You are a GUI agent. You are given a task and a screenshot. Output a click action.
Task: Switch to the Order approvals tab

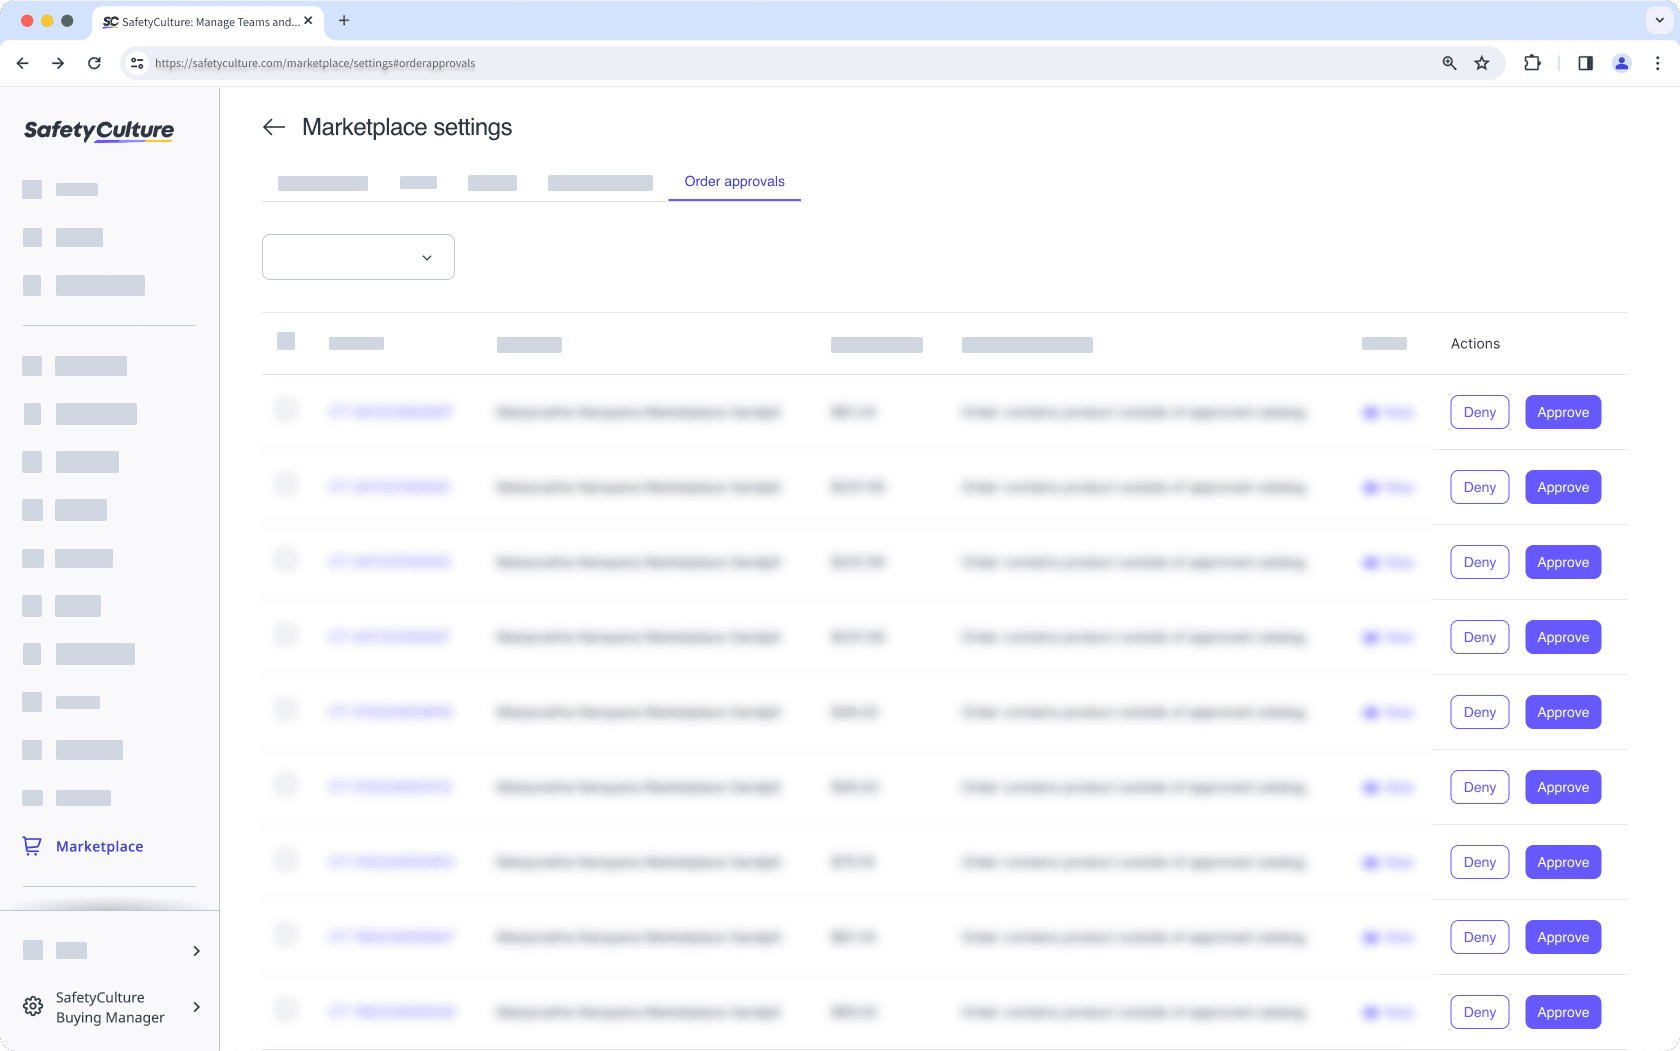734,181
